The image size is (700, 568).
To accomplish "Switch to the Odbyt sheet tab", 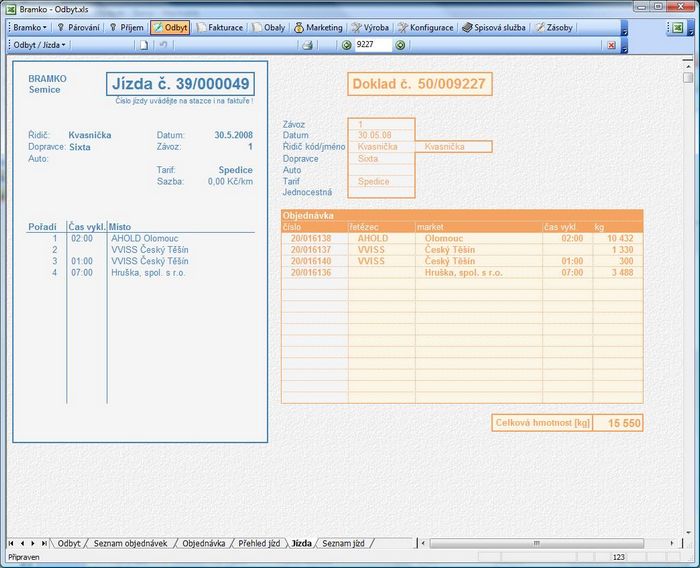I will [x=69, y=543].
